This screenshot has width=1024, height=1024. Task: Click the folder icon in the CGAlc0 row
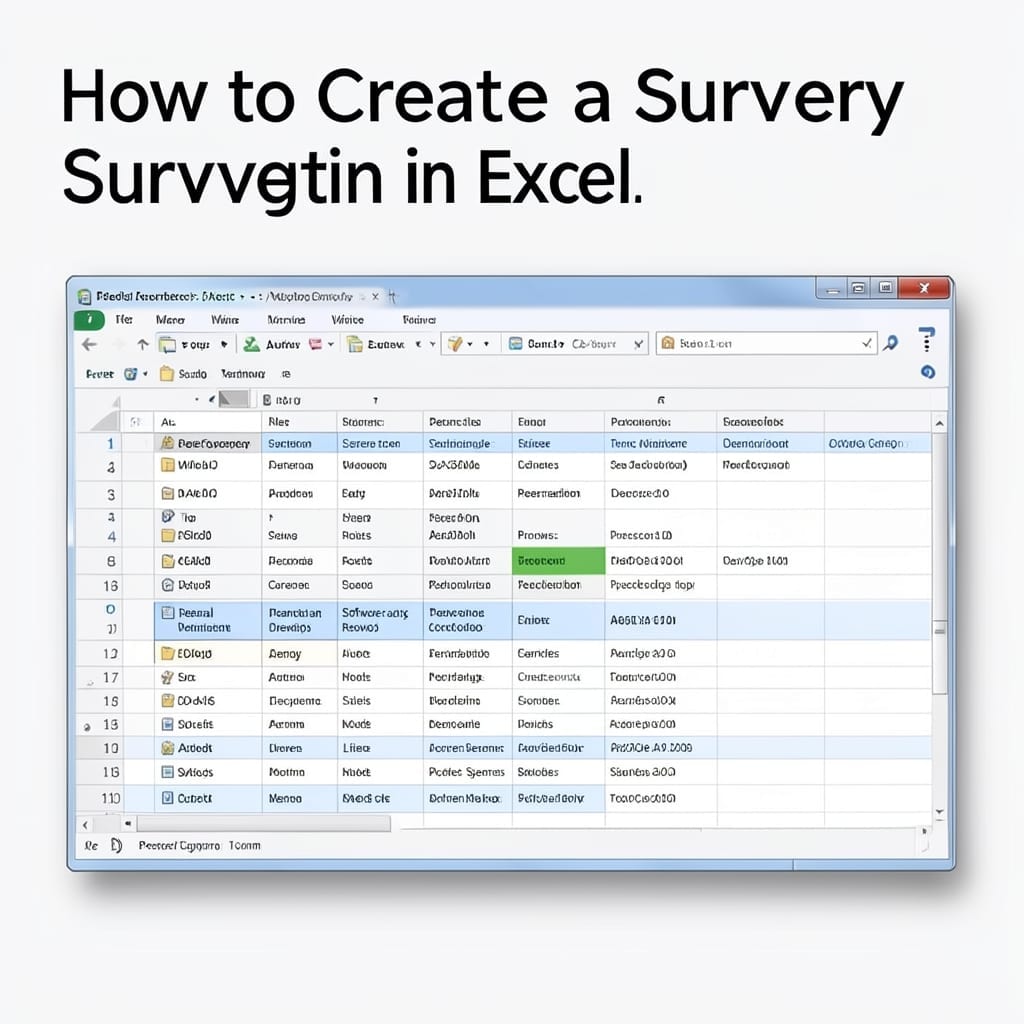click(x=168, y=560)
